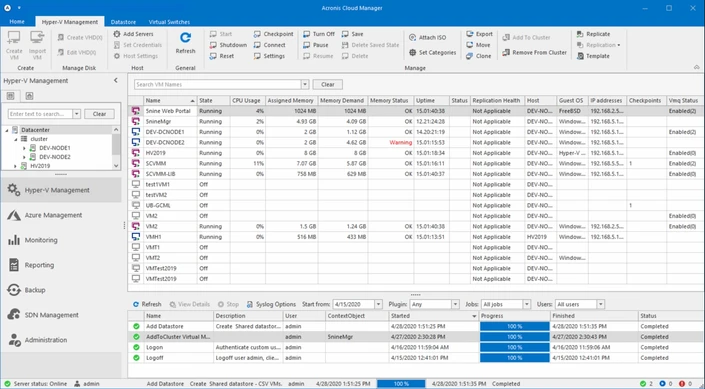Image resolution: width=705 pixels, height=389 pixels.
Task: Click the Checkpoint toolbar icon
Action: click(x=257, y=34)
